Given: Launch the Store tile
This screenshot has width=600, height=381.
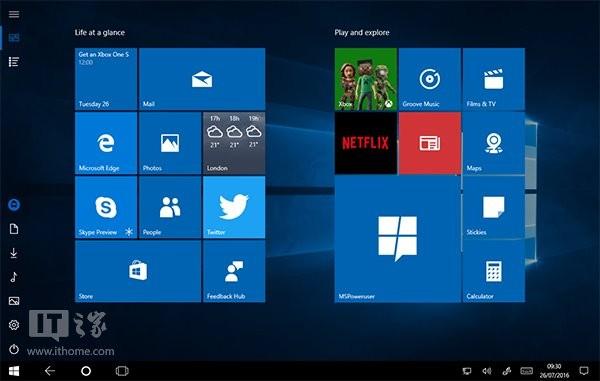Looking at the screenshot, I should 138,271.
